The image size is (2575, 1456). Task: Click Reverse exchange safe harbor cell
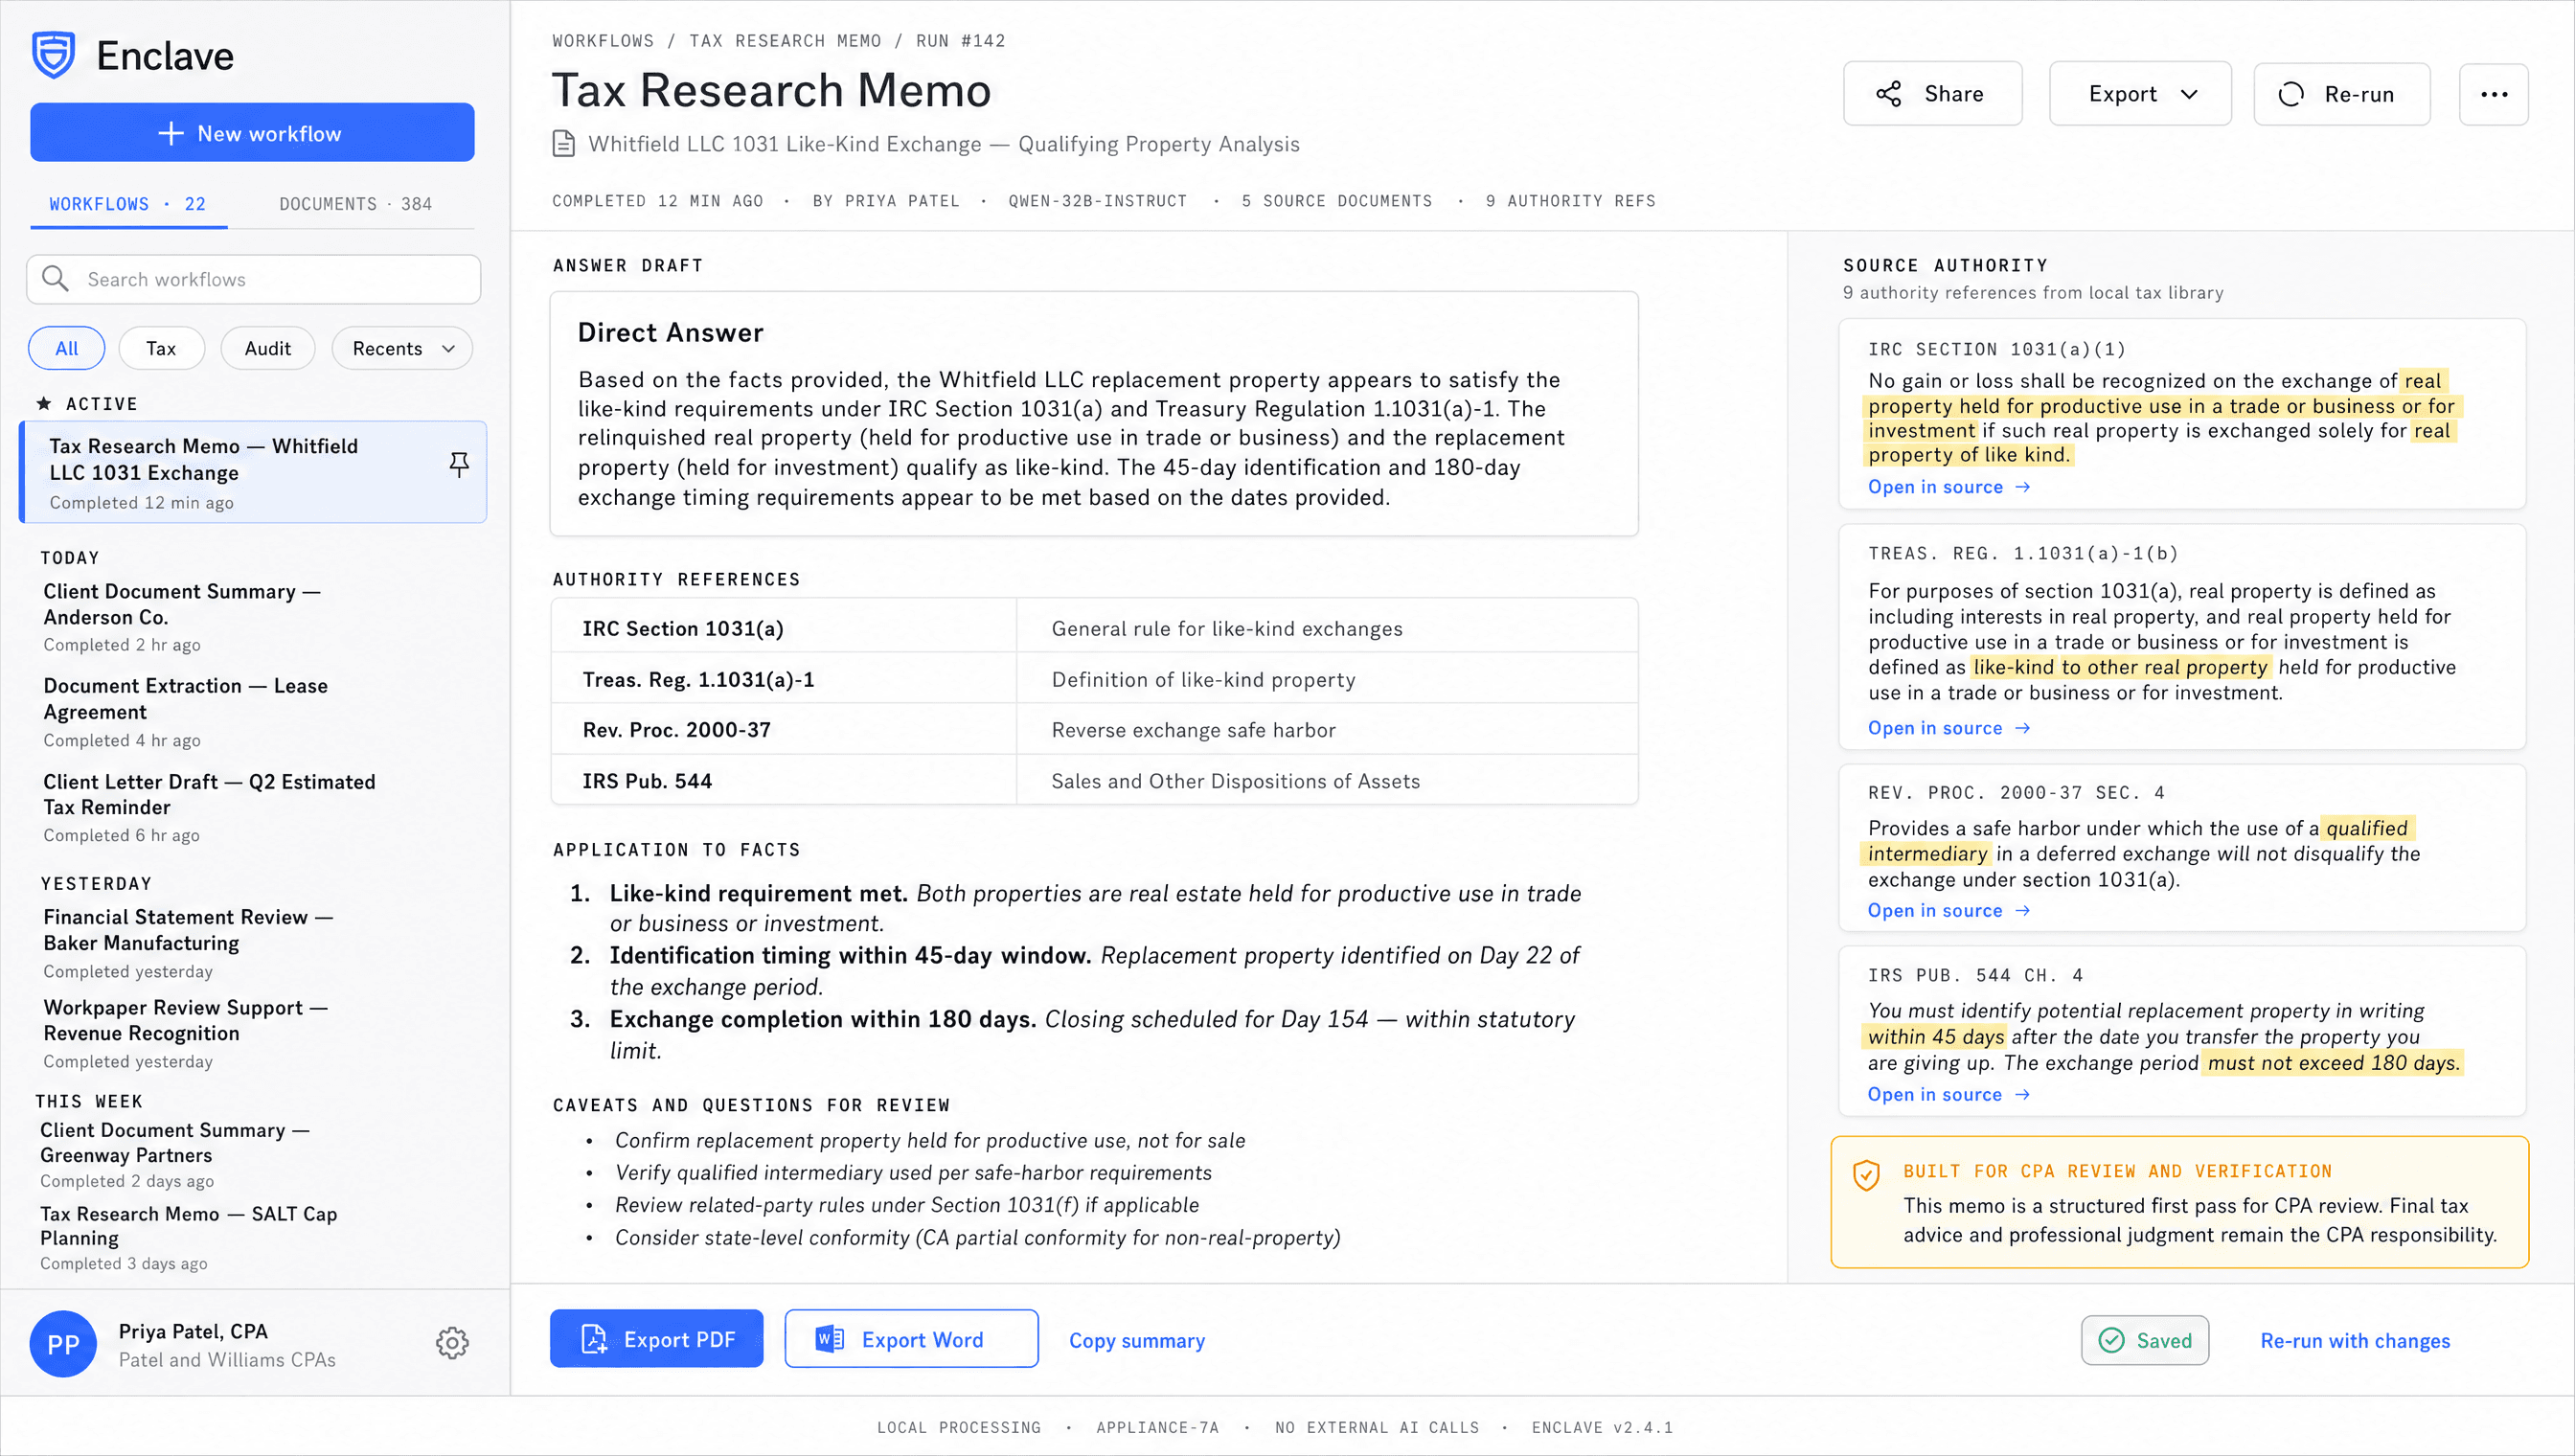point(1326,729)
